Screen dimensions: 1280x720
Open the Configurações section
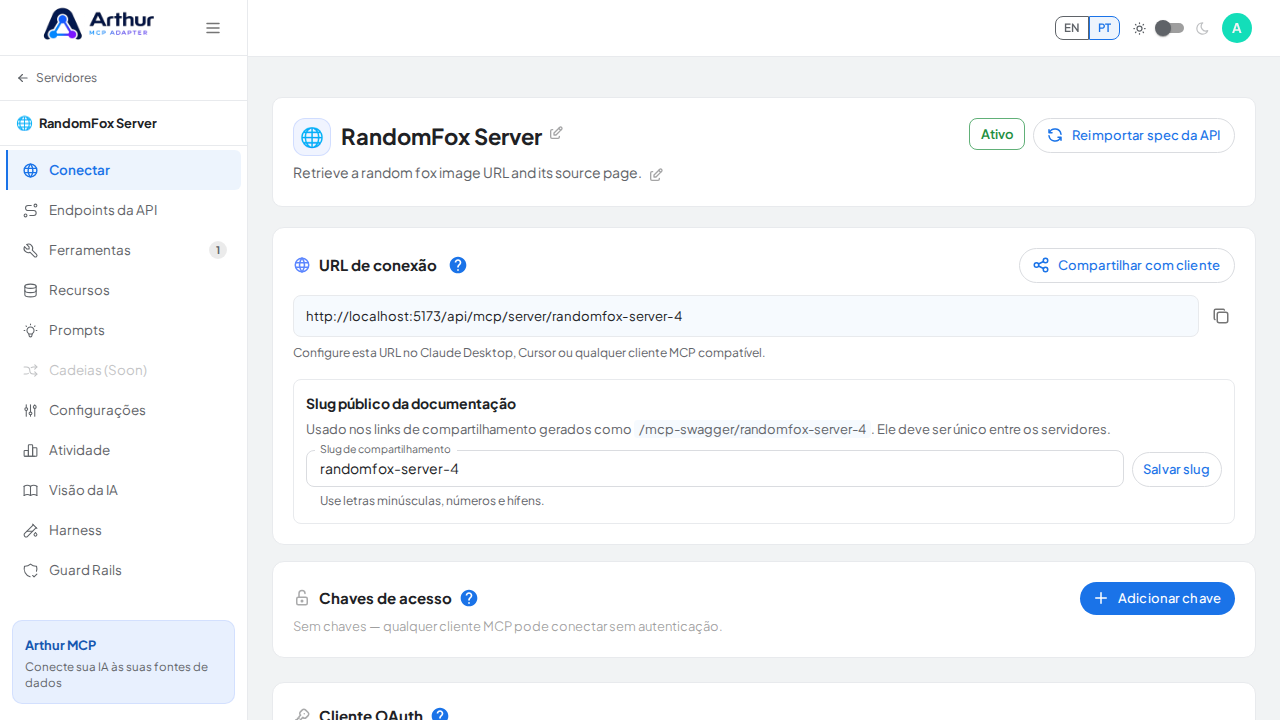123,410
